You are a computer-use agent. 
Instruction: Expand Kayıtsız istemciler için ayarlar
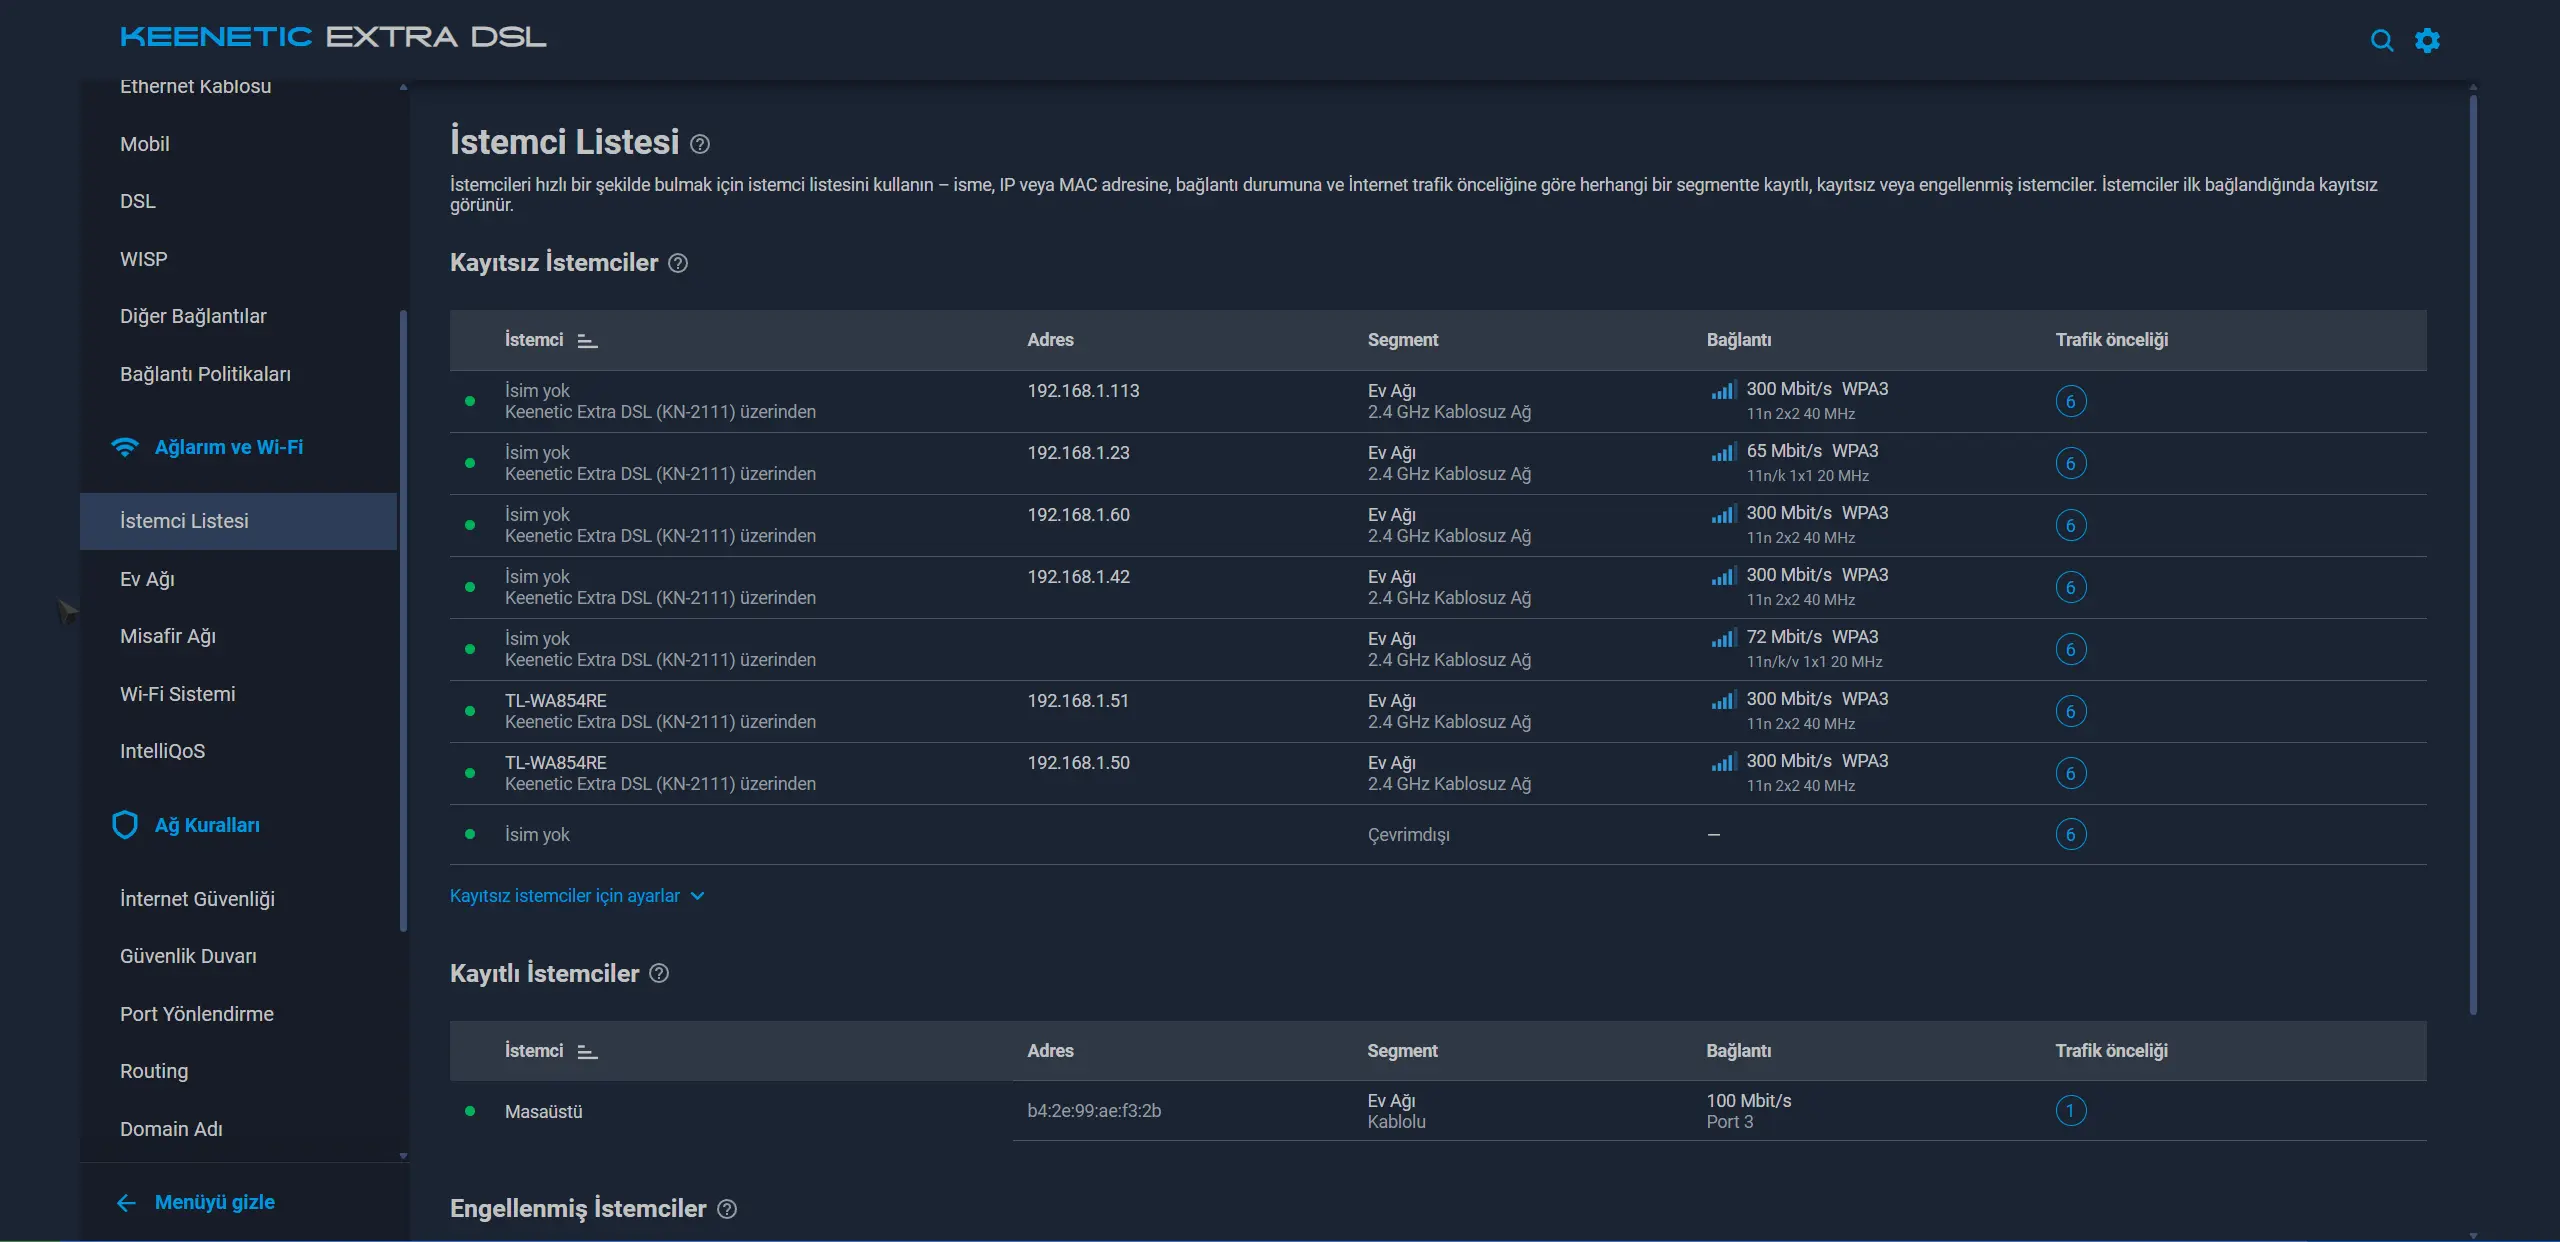[577, 896]
